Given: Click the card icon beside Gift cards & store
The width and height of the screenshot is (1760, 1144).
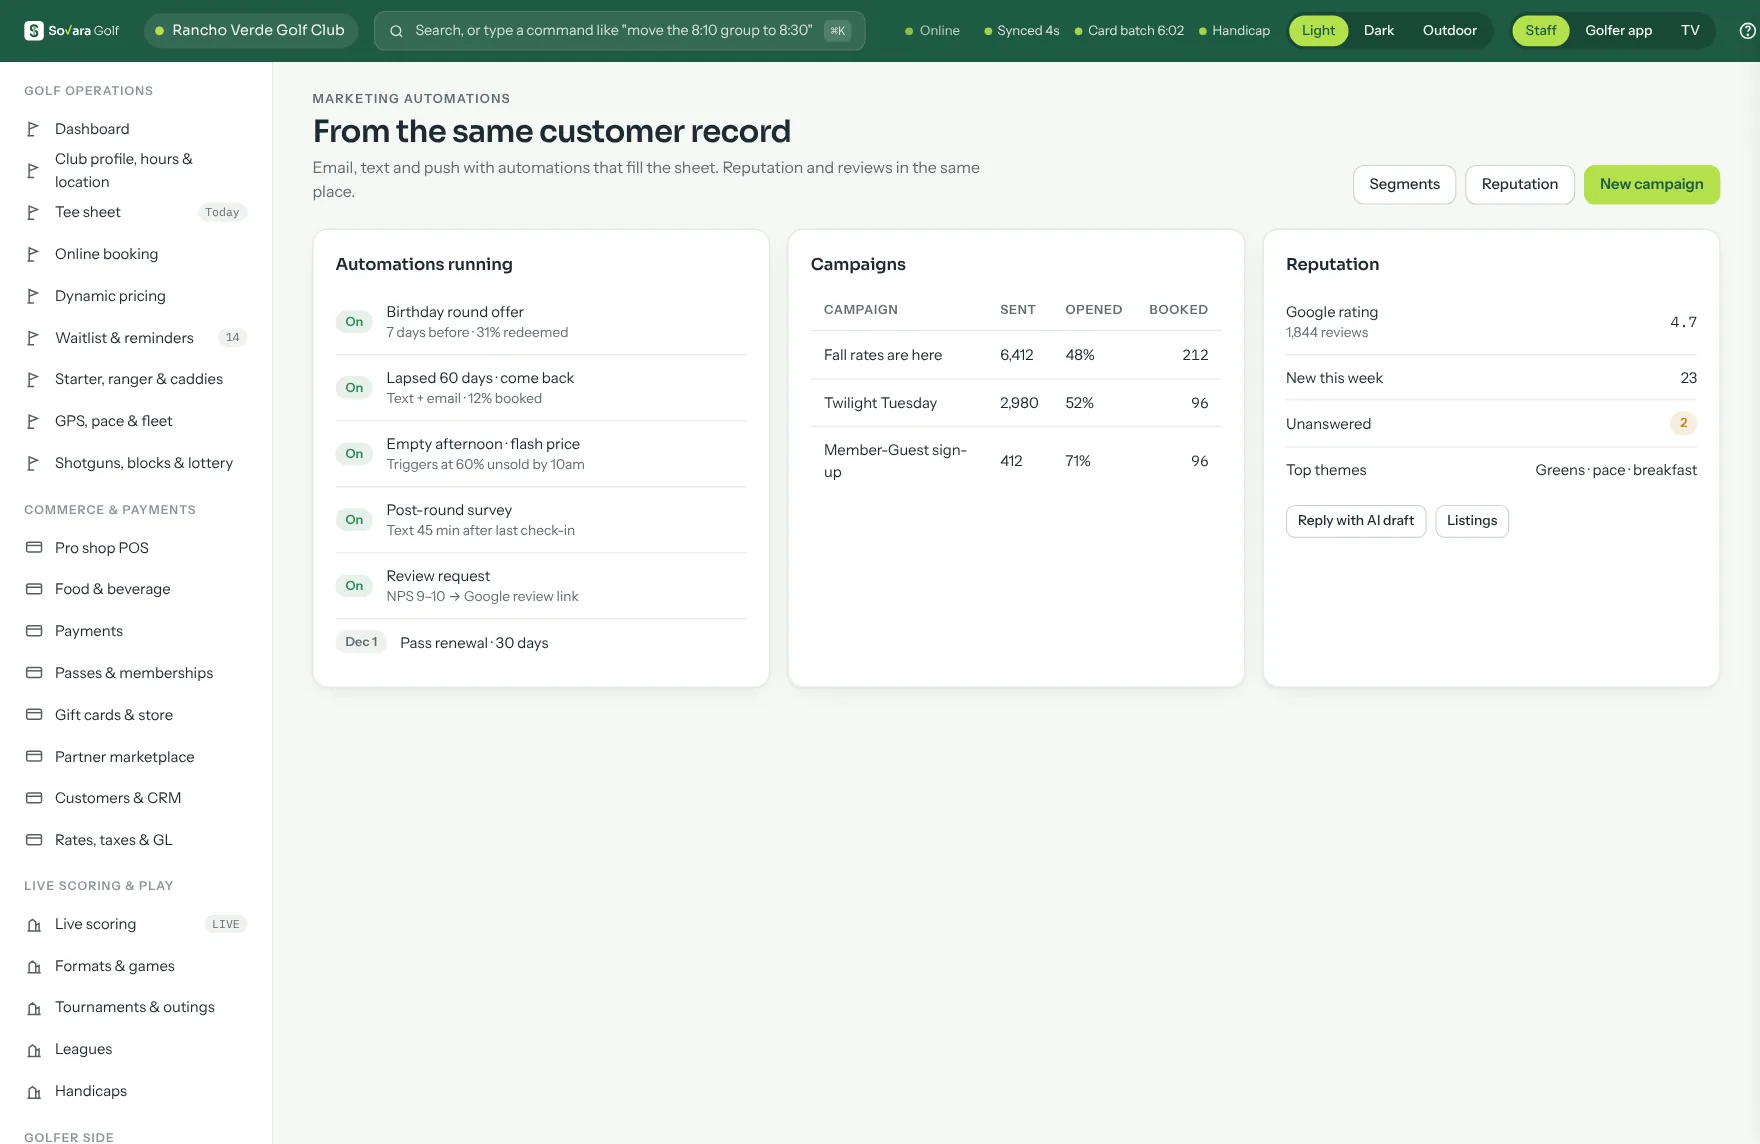Looking at the screenshot, I should coord(34,715).
